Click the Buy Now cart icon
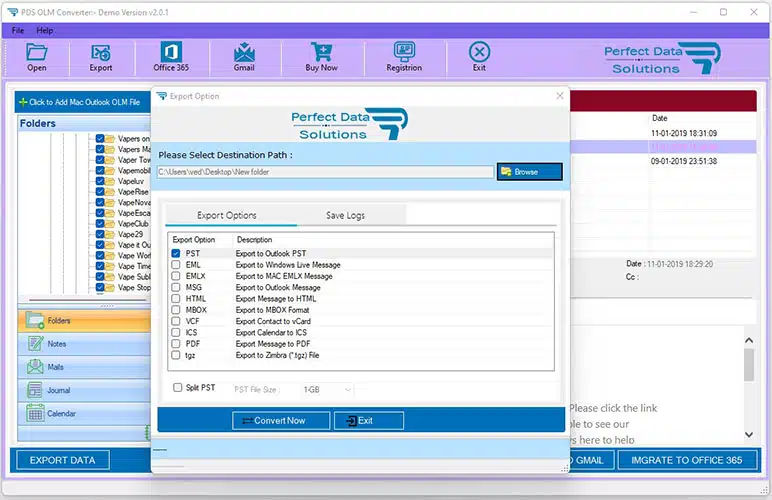This screenshot has width=772, height=500. click(322, 58)
